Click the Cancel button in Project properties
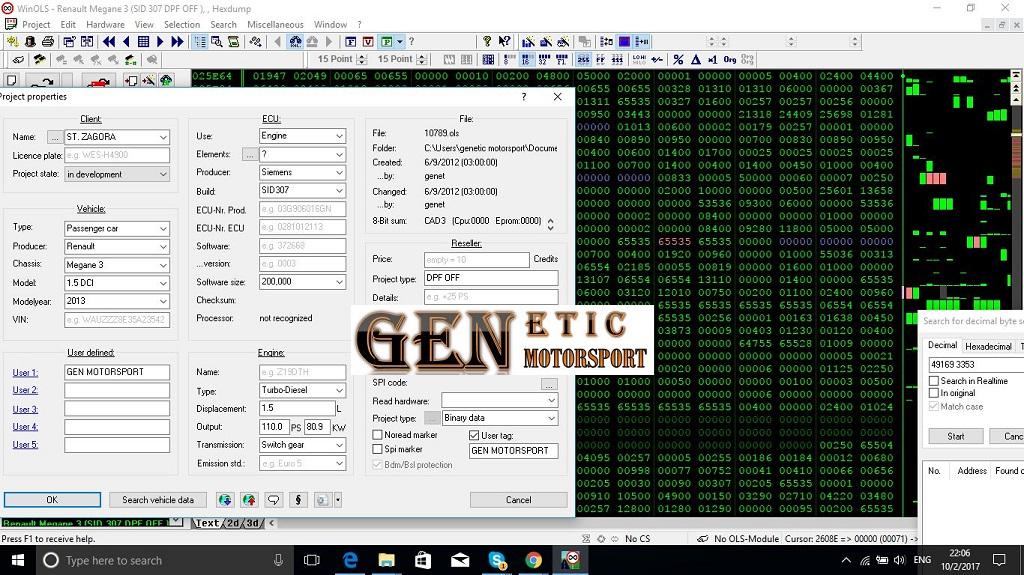The width and height of the screenshot is (1024, 575). pos(518,500)
